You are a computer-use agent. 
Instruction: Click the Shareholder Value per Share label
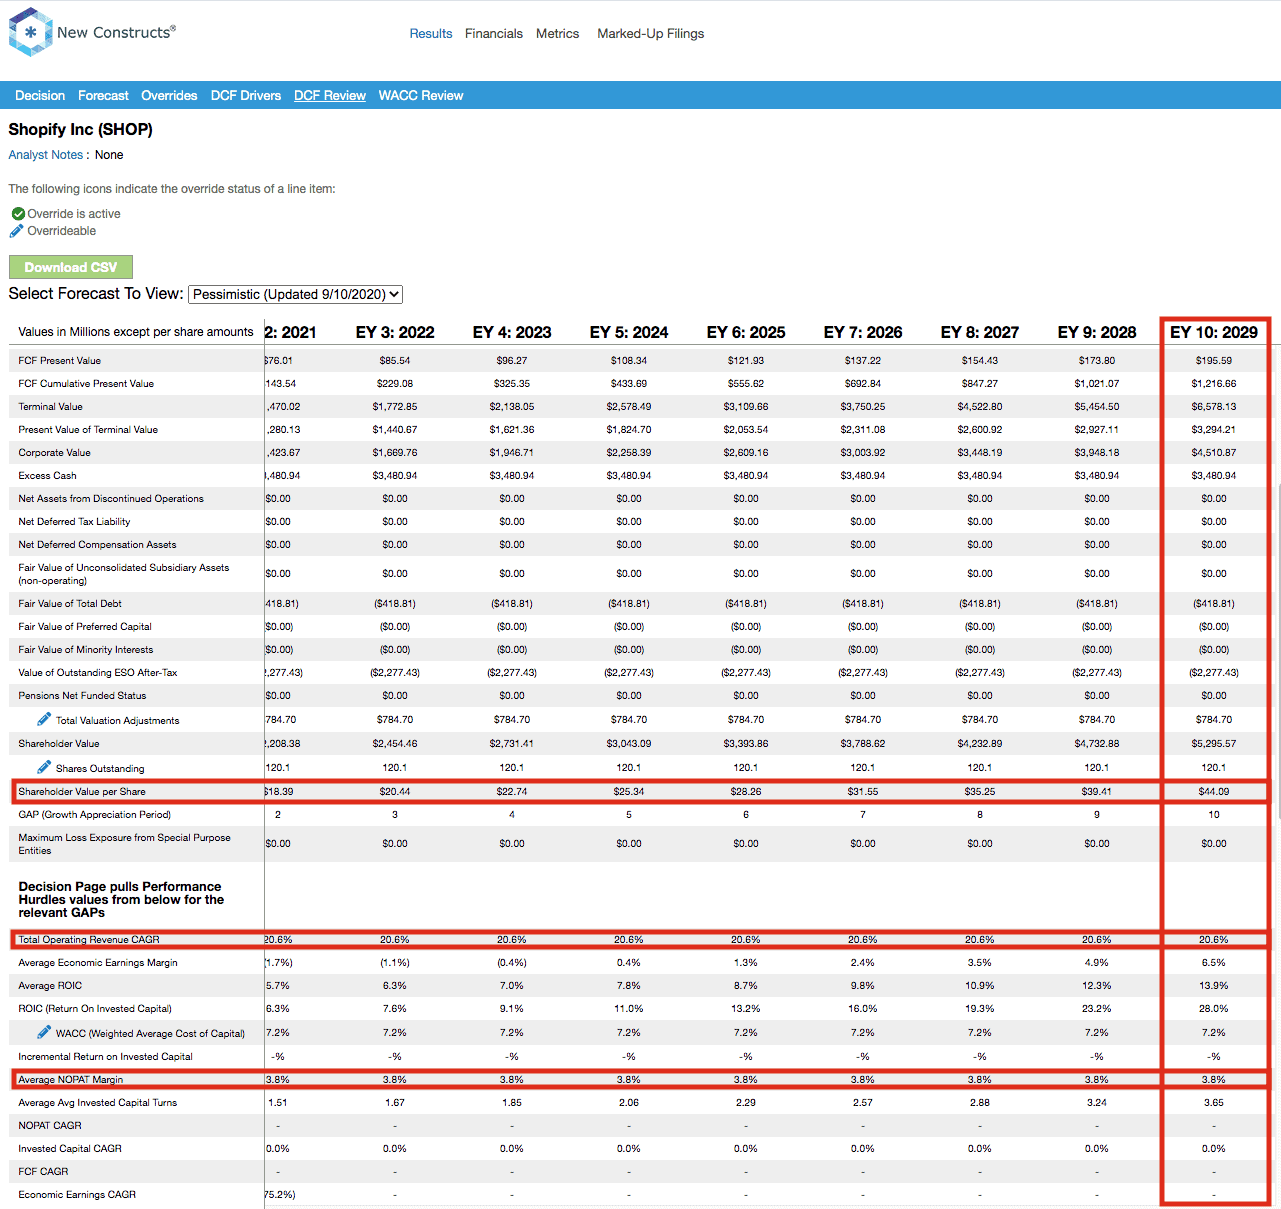point(82,792)
